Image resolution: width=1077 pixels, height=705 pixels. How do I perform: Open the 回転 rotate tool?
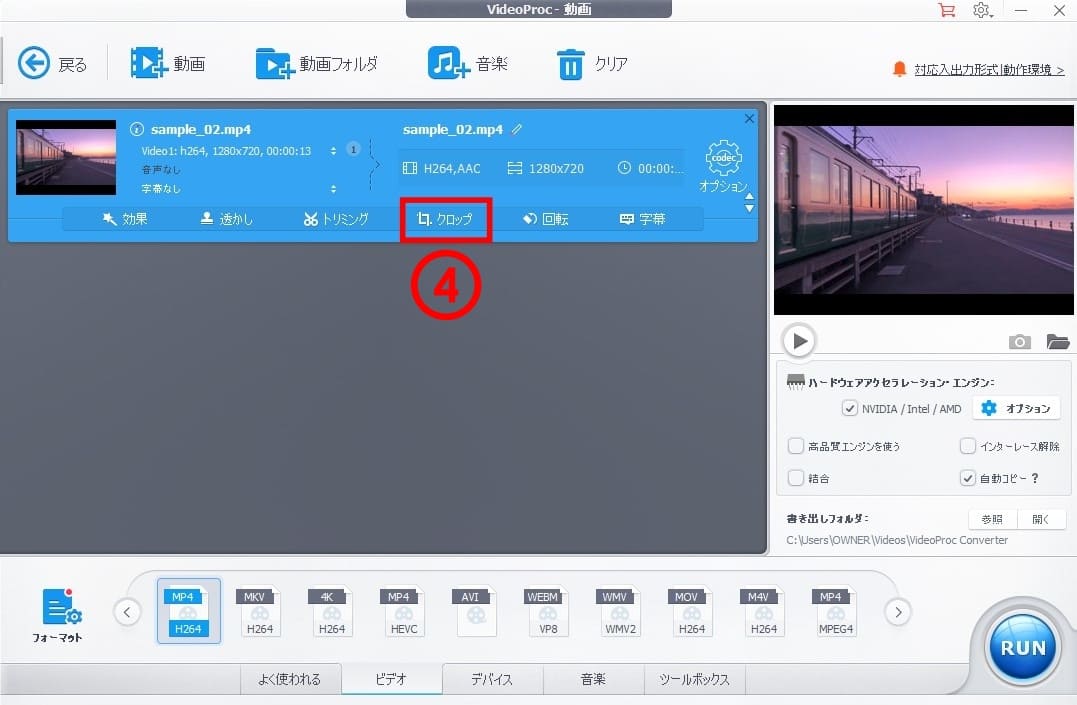point(546,219)
